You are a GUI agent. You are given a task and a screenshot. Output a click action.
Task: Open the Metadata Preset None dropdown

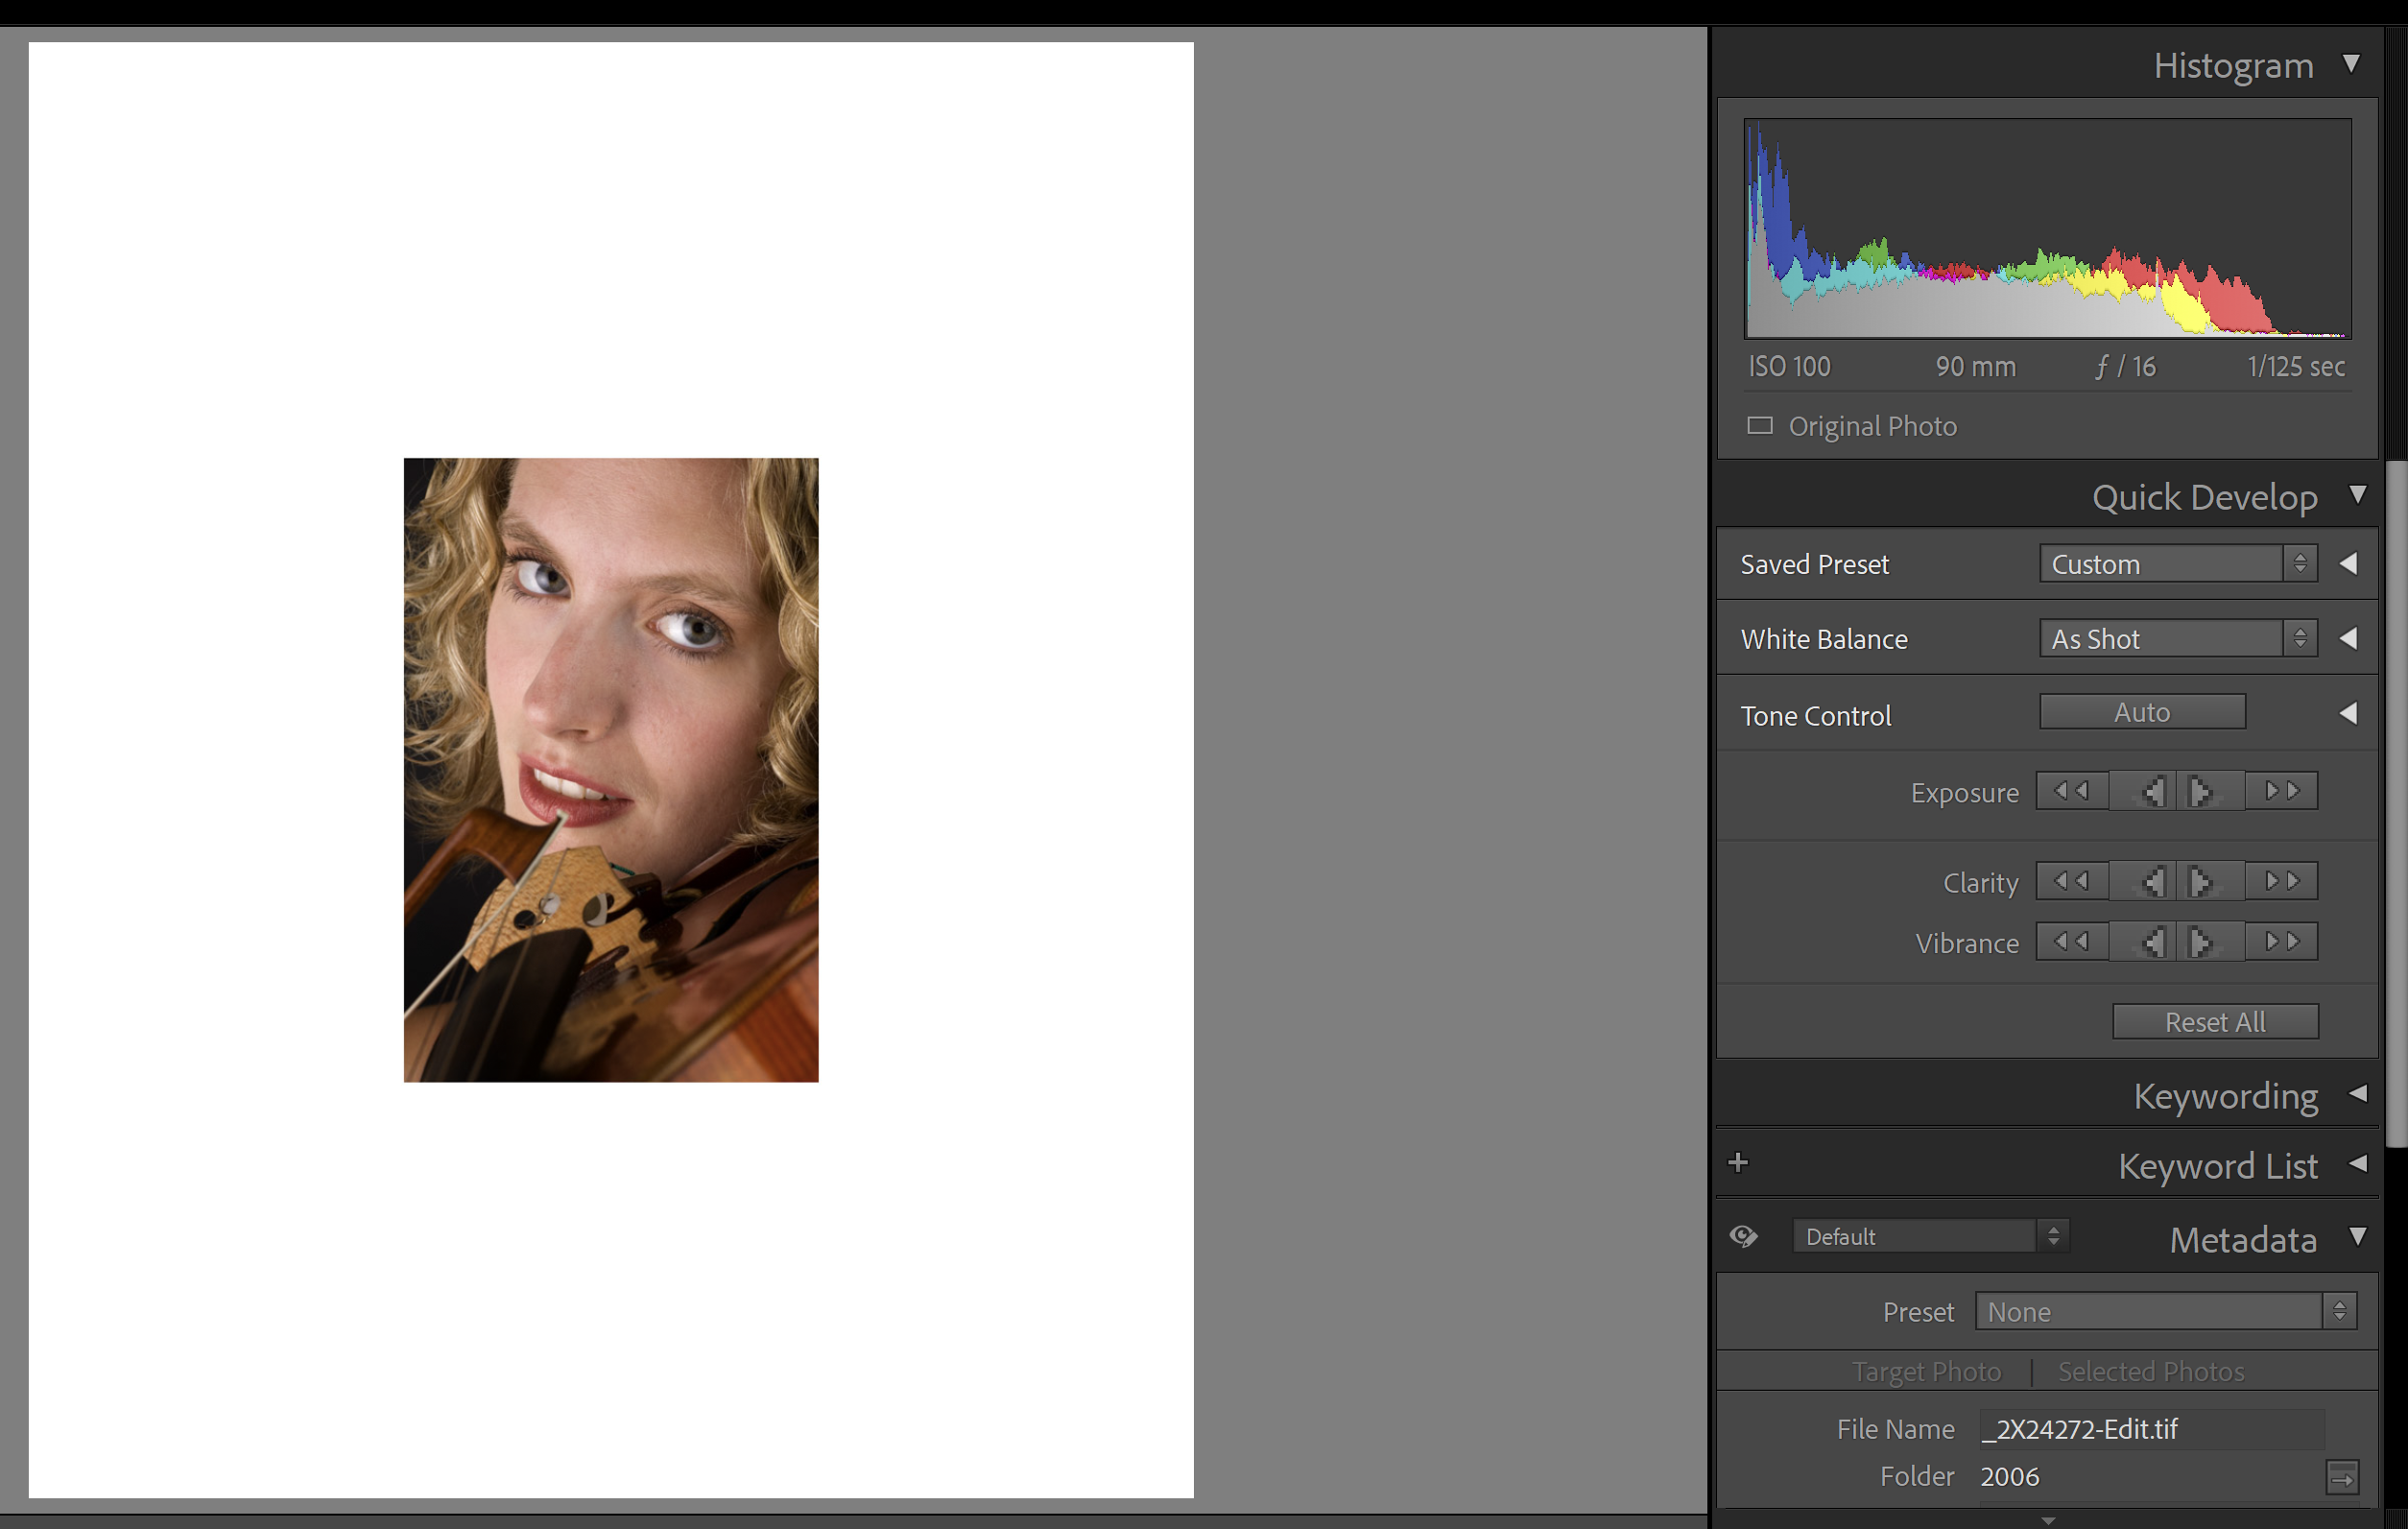click(x=2165, y=1311)
